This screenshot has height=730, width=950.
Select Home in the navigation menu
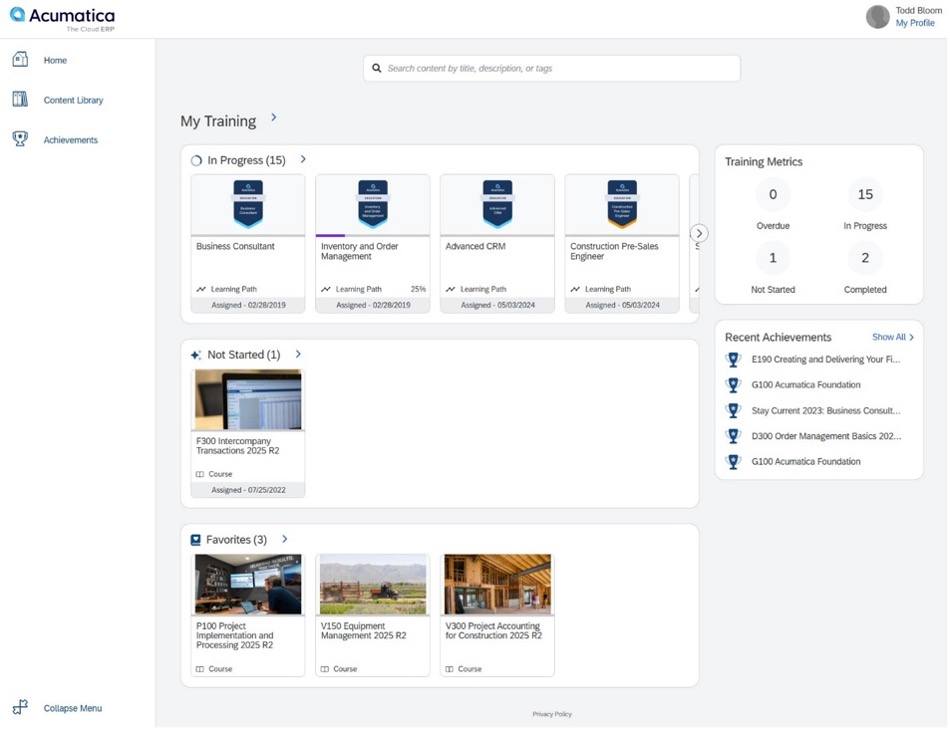click(54, 60)
